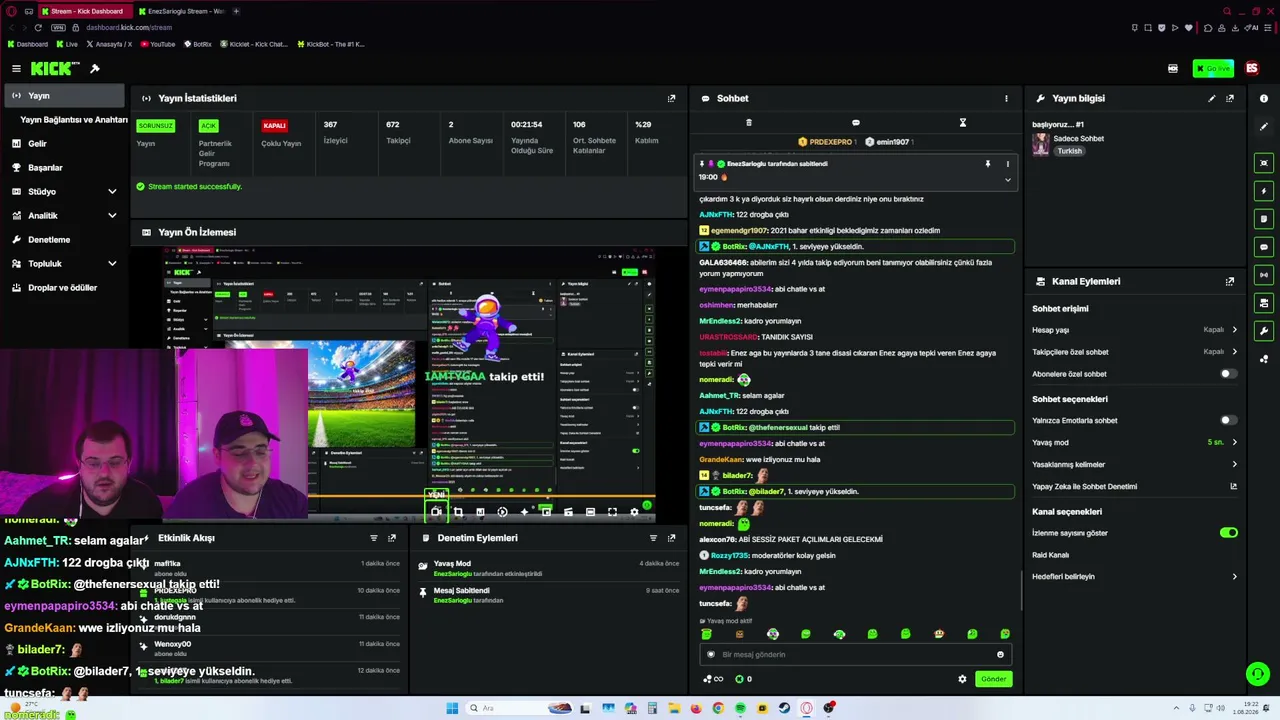Open the Sohbet panel three-dot menu
This screenshot has height=720, width=1280.
click(1006, 98)
